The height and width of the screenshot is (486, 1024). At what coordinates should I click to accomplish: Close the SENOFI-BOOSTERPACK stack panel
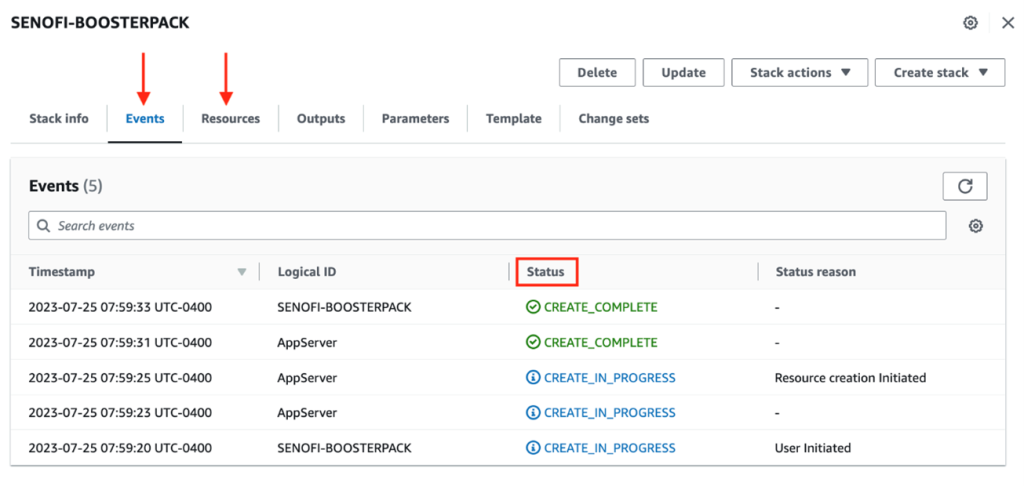coord(1007,23)
